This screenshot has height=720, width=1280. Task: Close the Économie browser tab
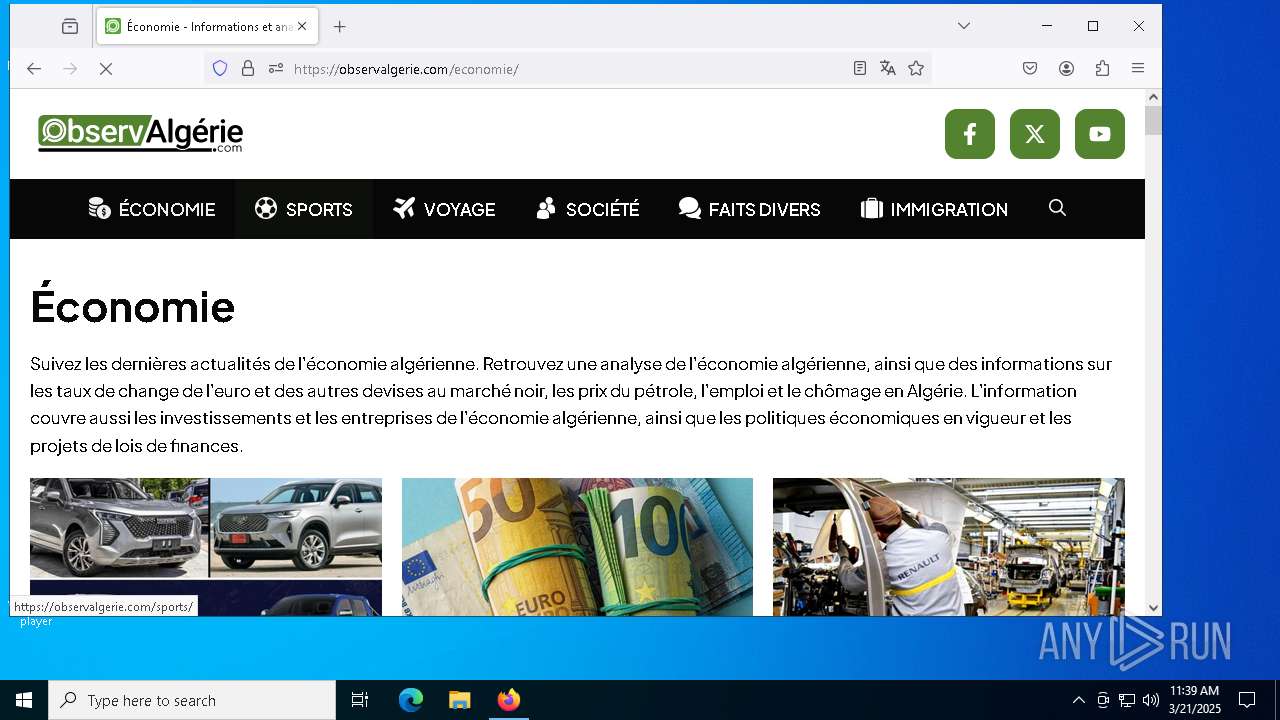tap(302, 27)
